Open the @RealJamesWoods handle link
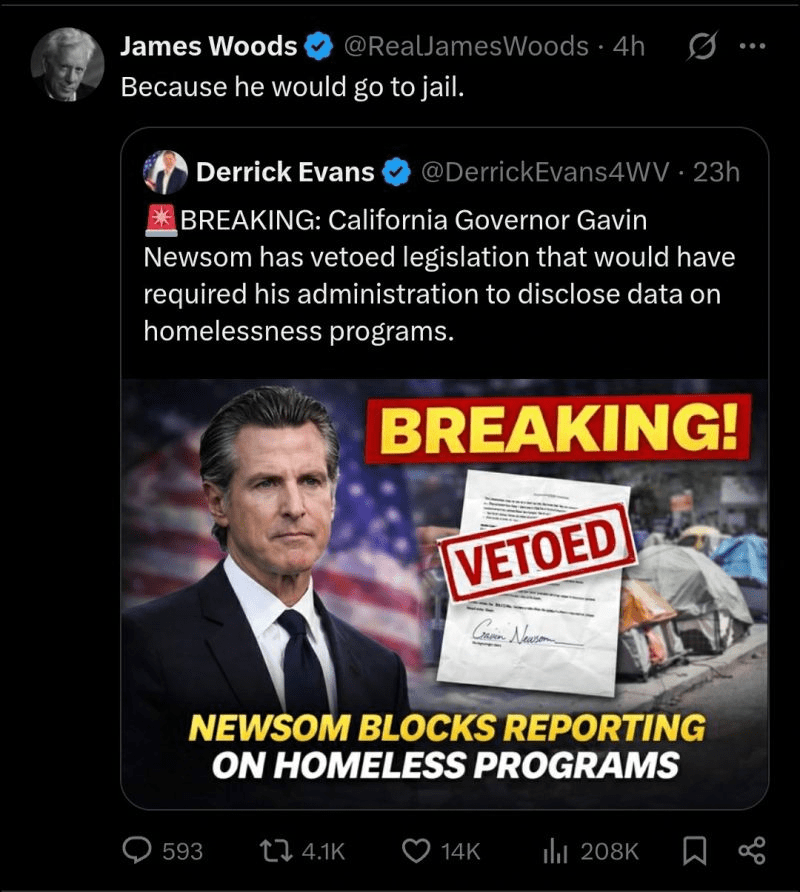The width and height of the screenshot is (800, 892). pyautogui.click(x=466, y=46)
